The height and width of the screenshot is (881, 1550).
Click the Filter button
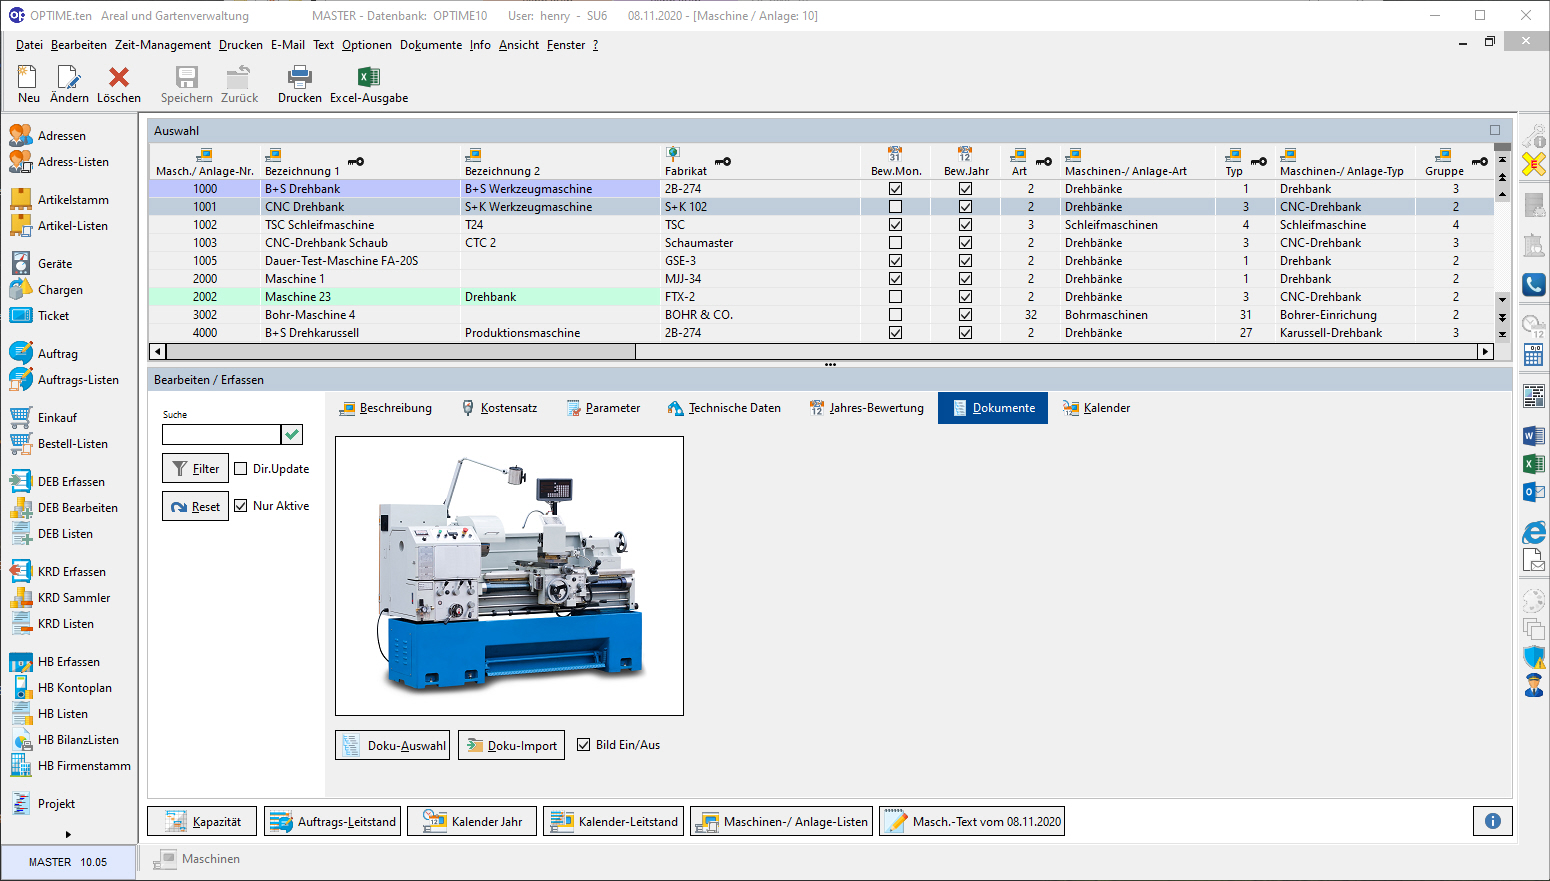point(195,468)
